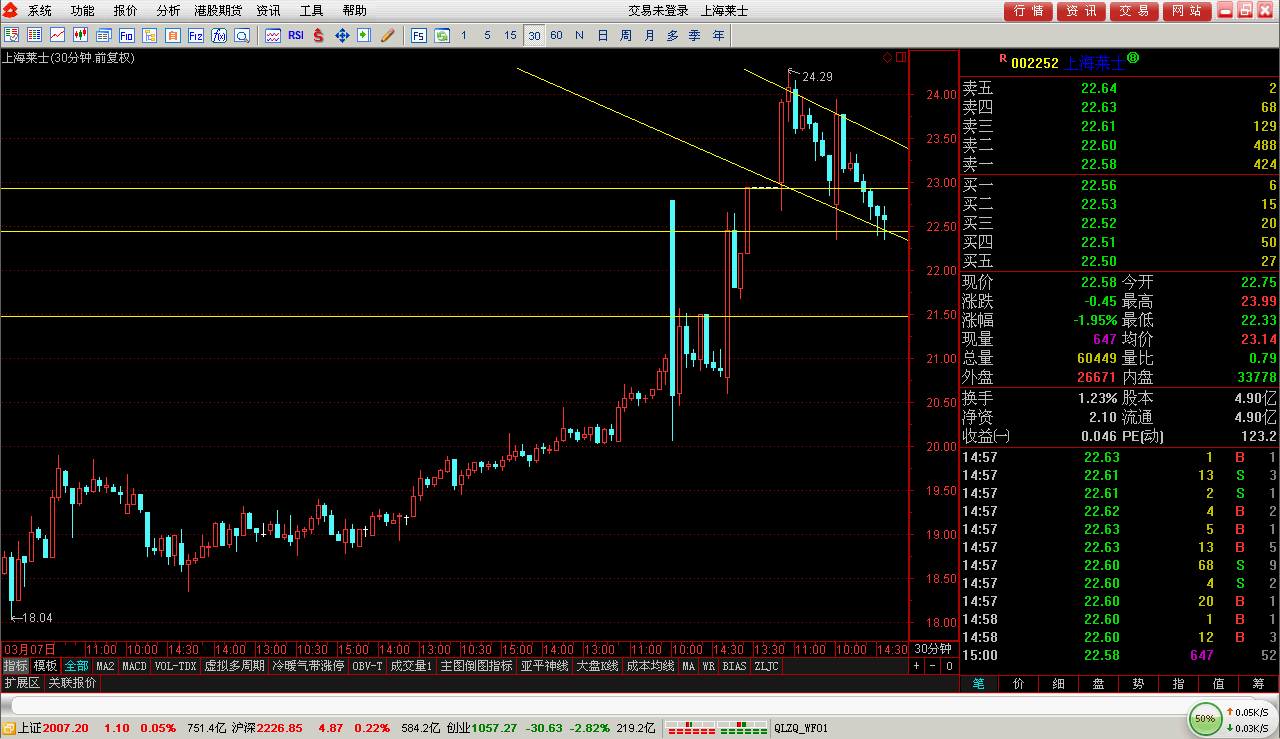This screenshot has width=1280, height=739.
Task: Open the 帮助 menu
Action: coord(355,11)
